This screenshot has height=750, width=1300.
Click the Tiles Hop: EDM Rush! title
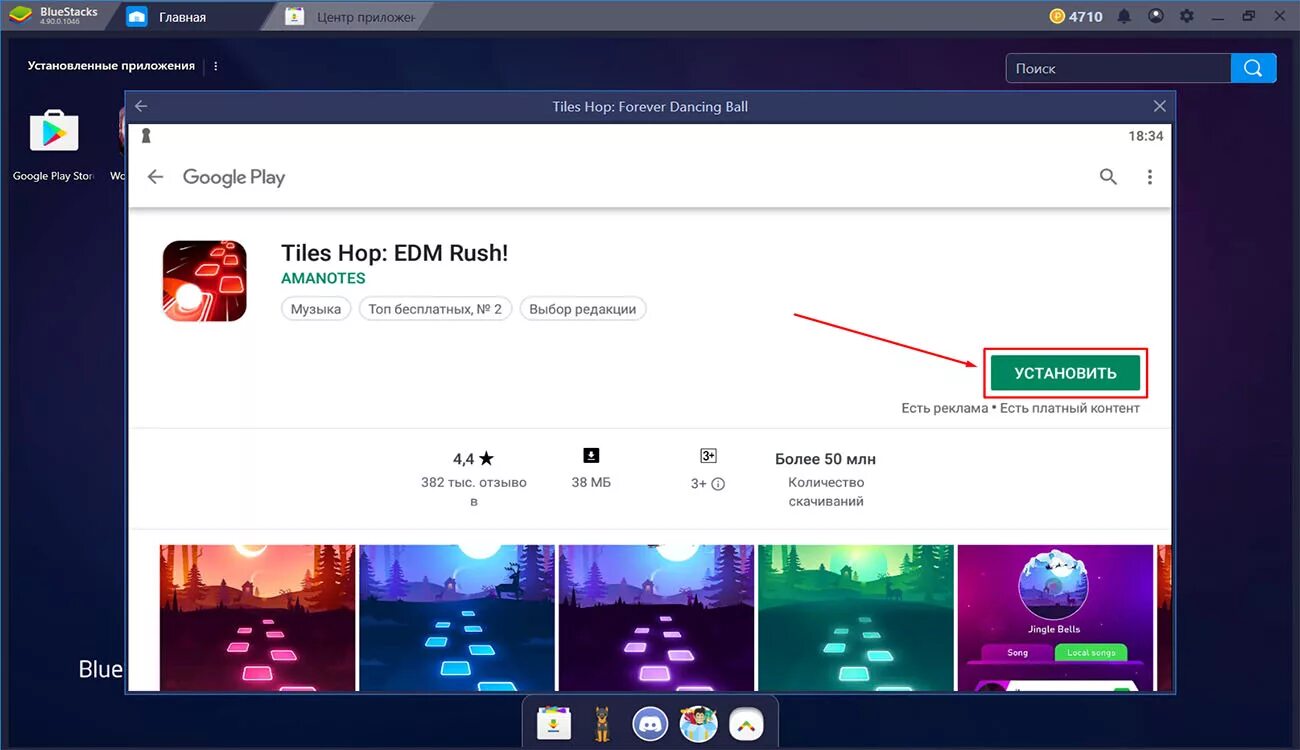[395, 253]
